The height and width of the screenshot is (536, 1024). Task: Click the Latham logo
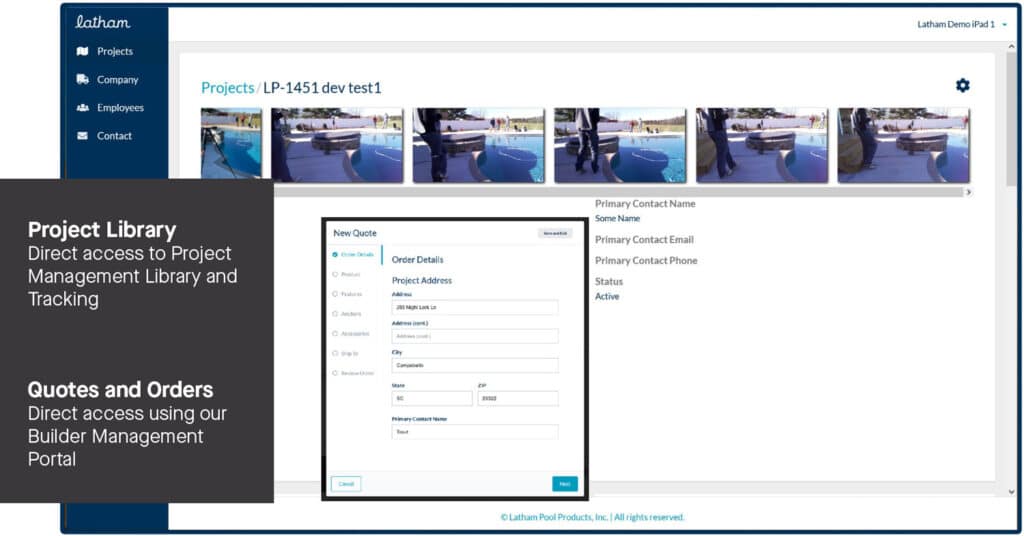103,21
